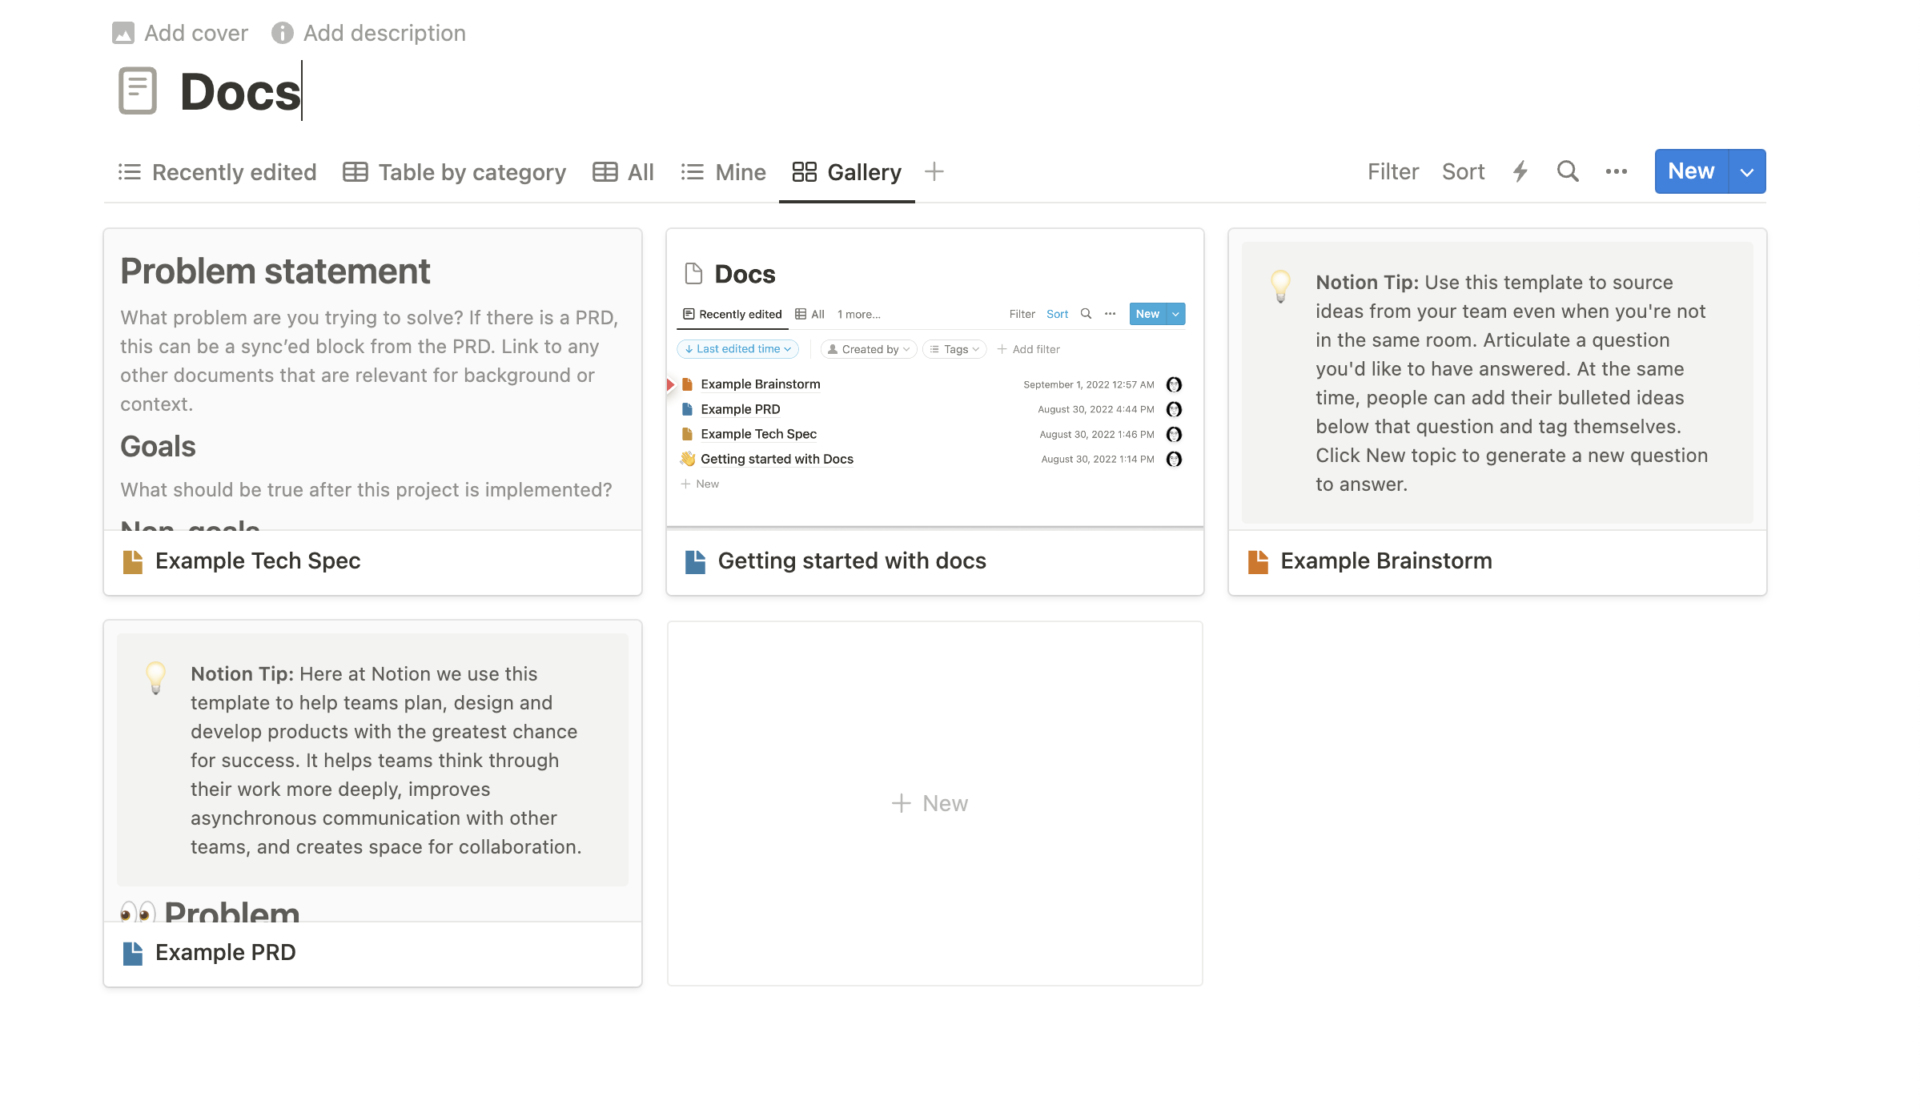Click the Add description info icon
The image size is (1920, 1113).
tap(282, 33)
